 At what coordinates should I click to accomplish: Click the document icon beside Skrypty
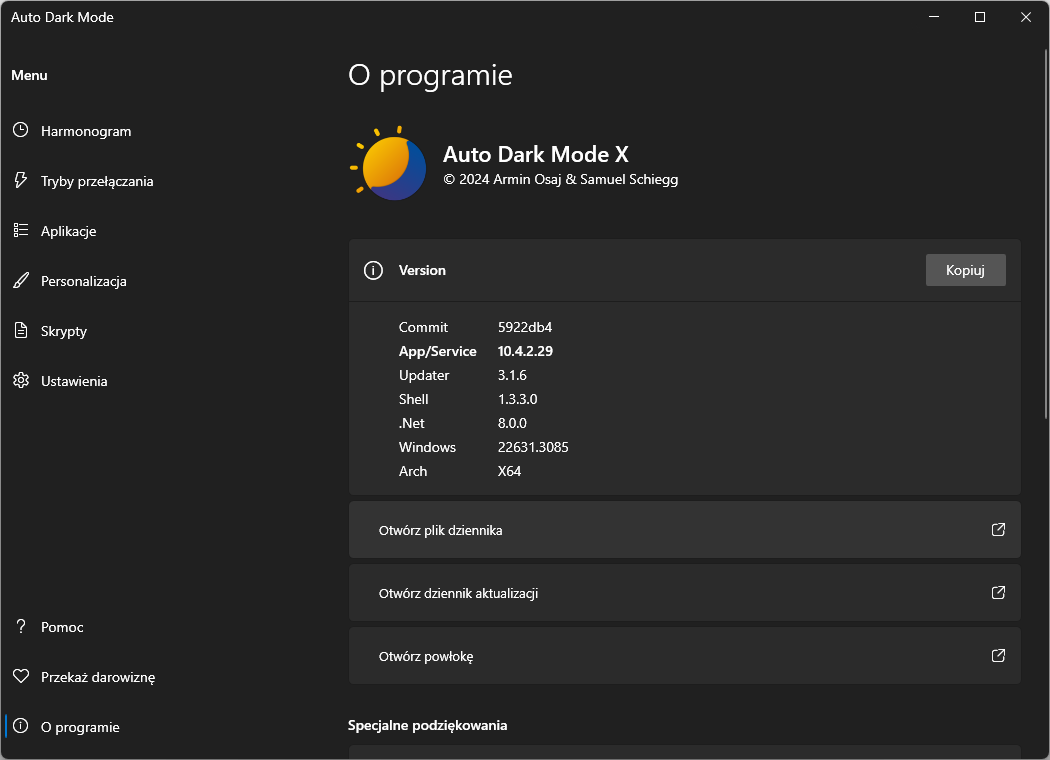tap(21, 330)
